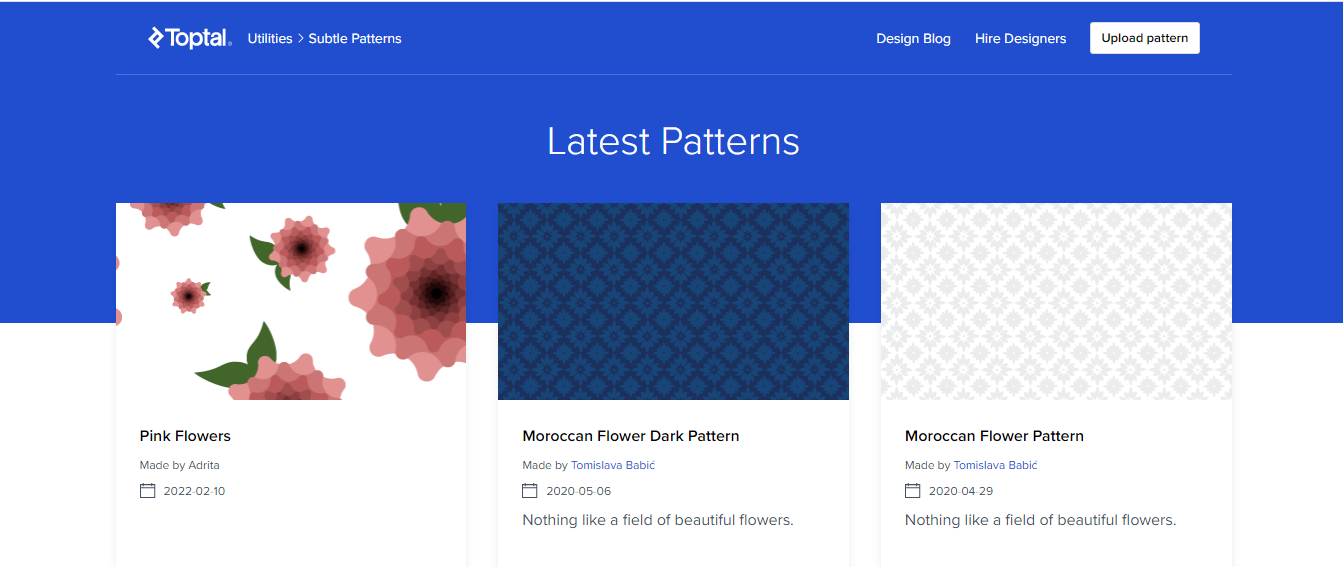Visit Tomislava Babić link under Moroccan Flower Dark Pattern
The image size is (1343, 567).
(x=613, y=465)
